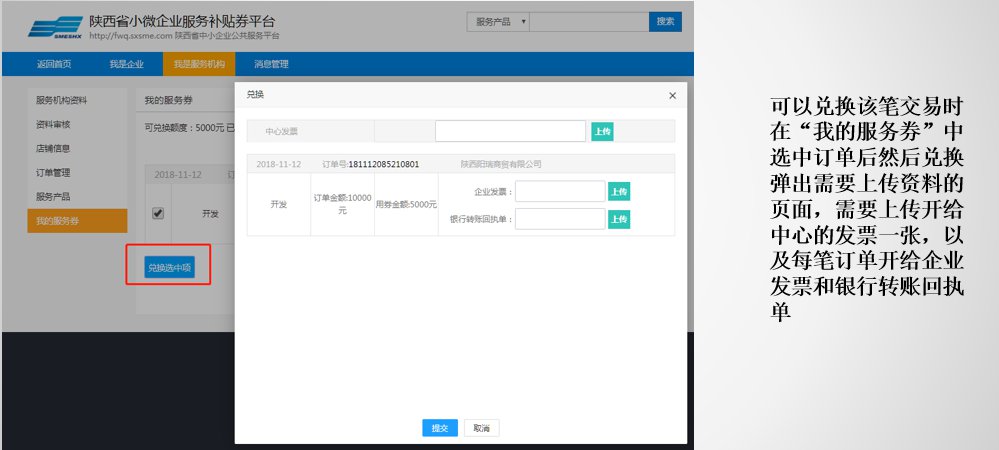
Task: Open the 消息管理 navigation tab
Action: [x=271, y=64]
